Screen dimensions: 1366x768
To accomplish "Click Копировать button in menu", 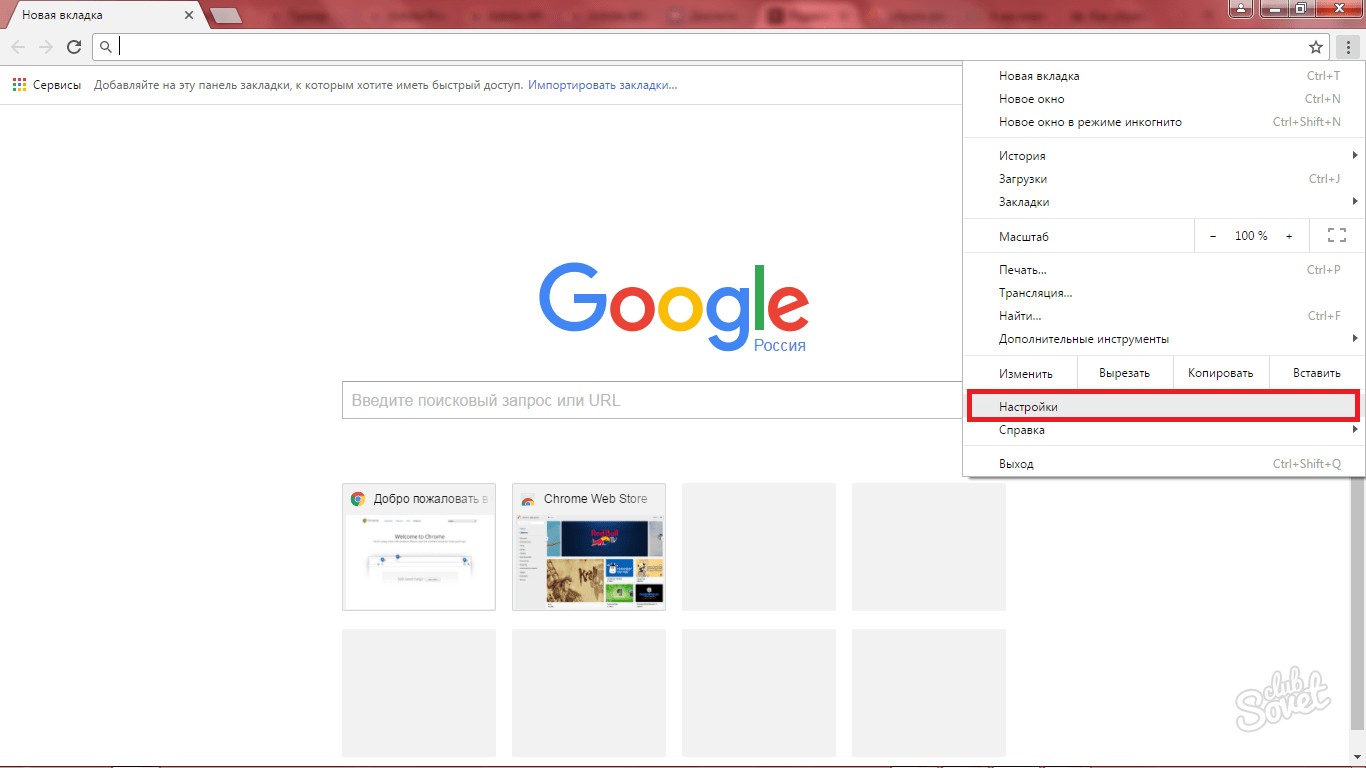I will click(x=1220, y=373).
